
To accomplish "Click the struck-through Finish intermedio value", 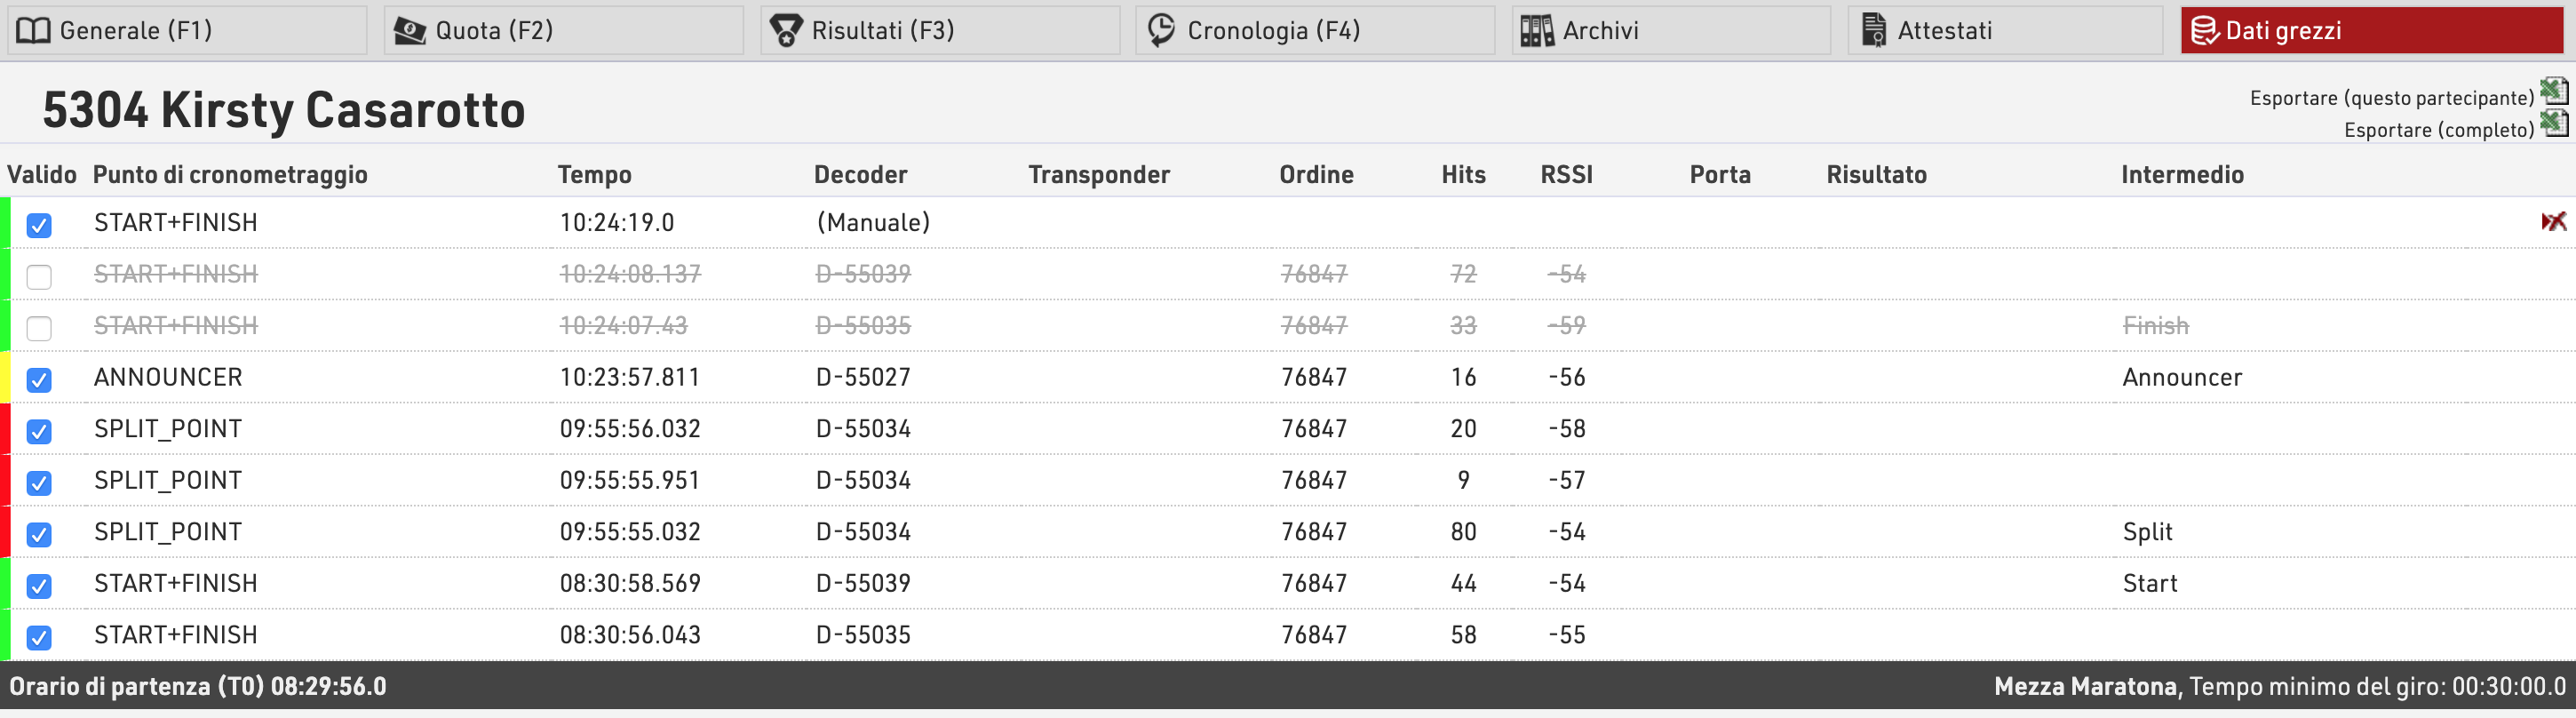I will pyautogui.click(x=2155, y=326).
